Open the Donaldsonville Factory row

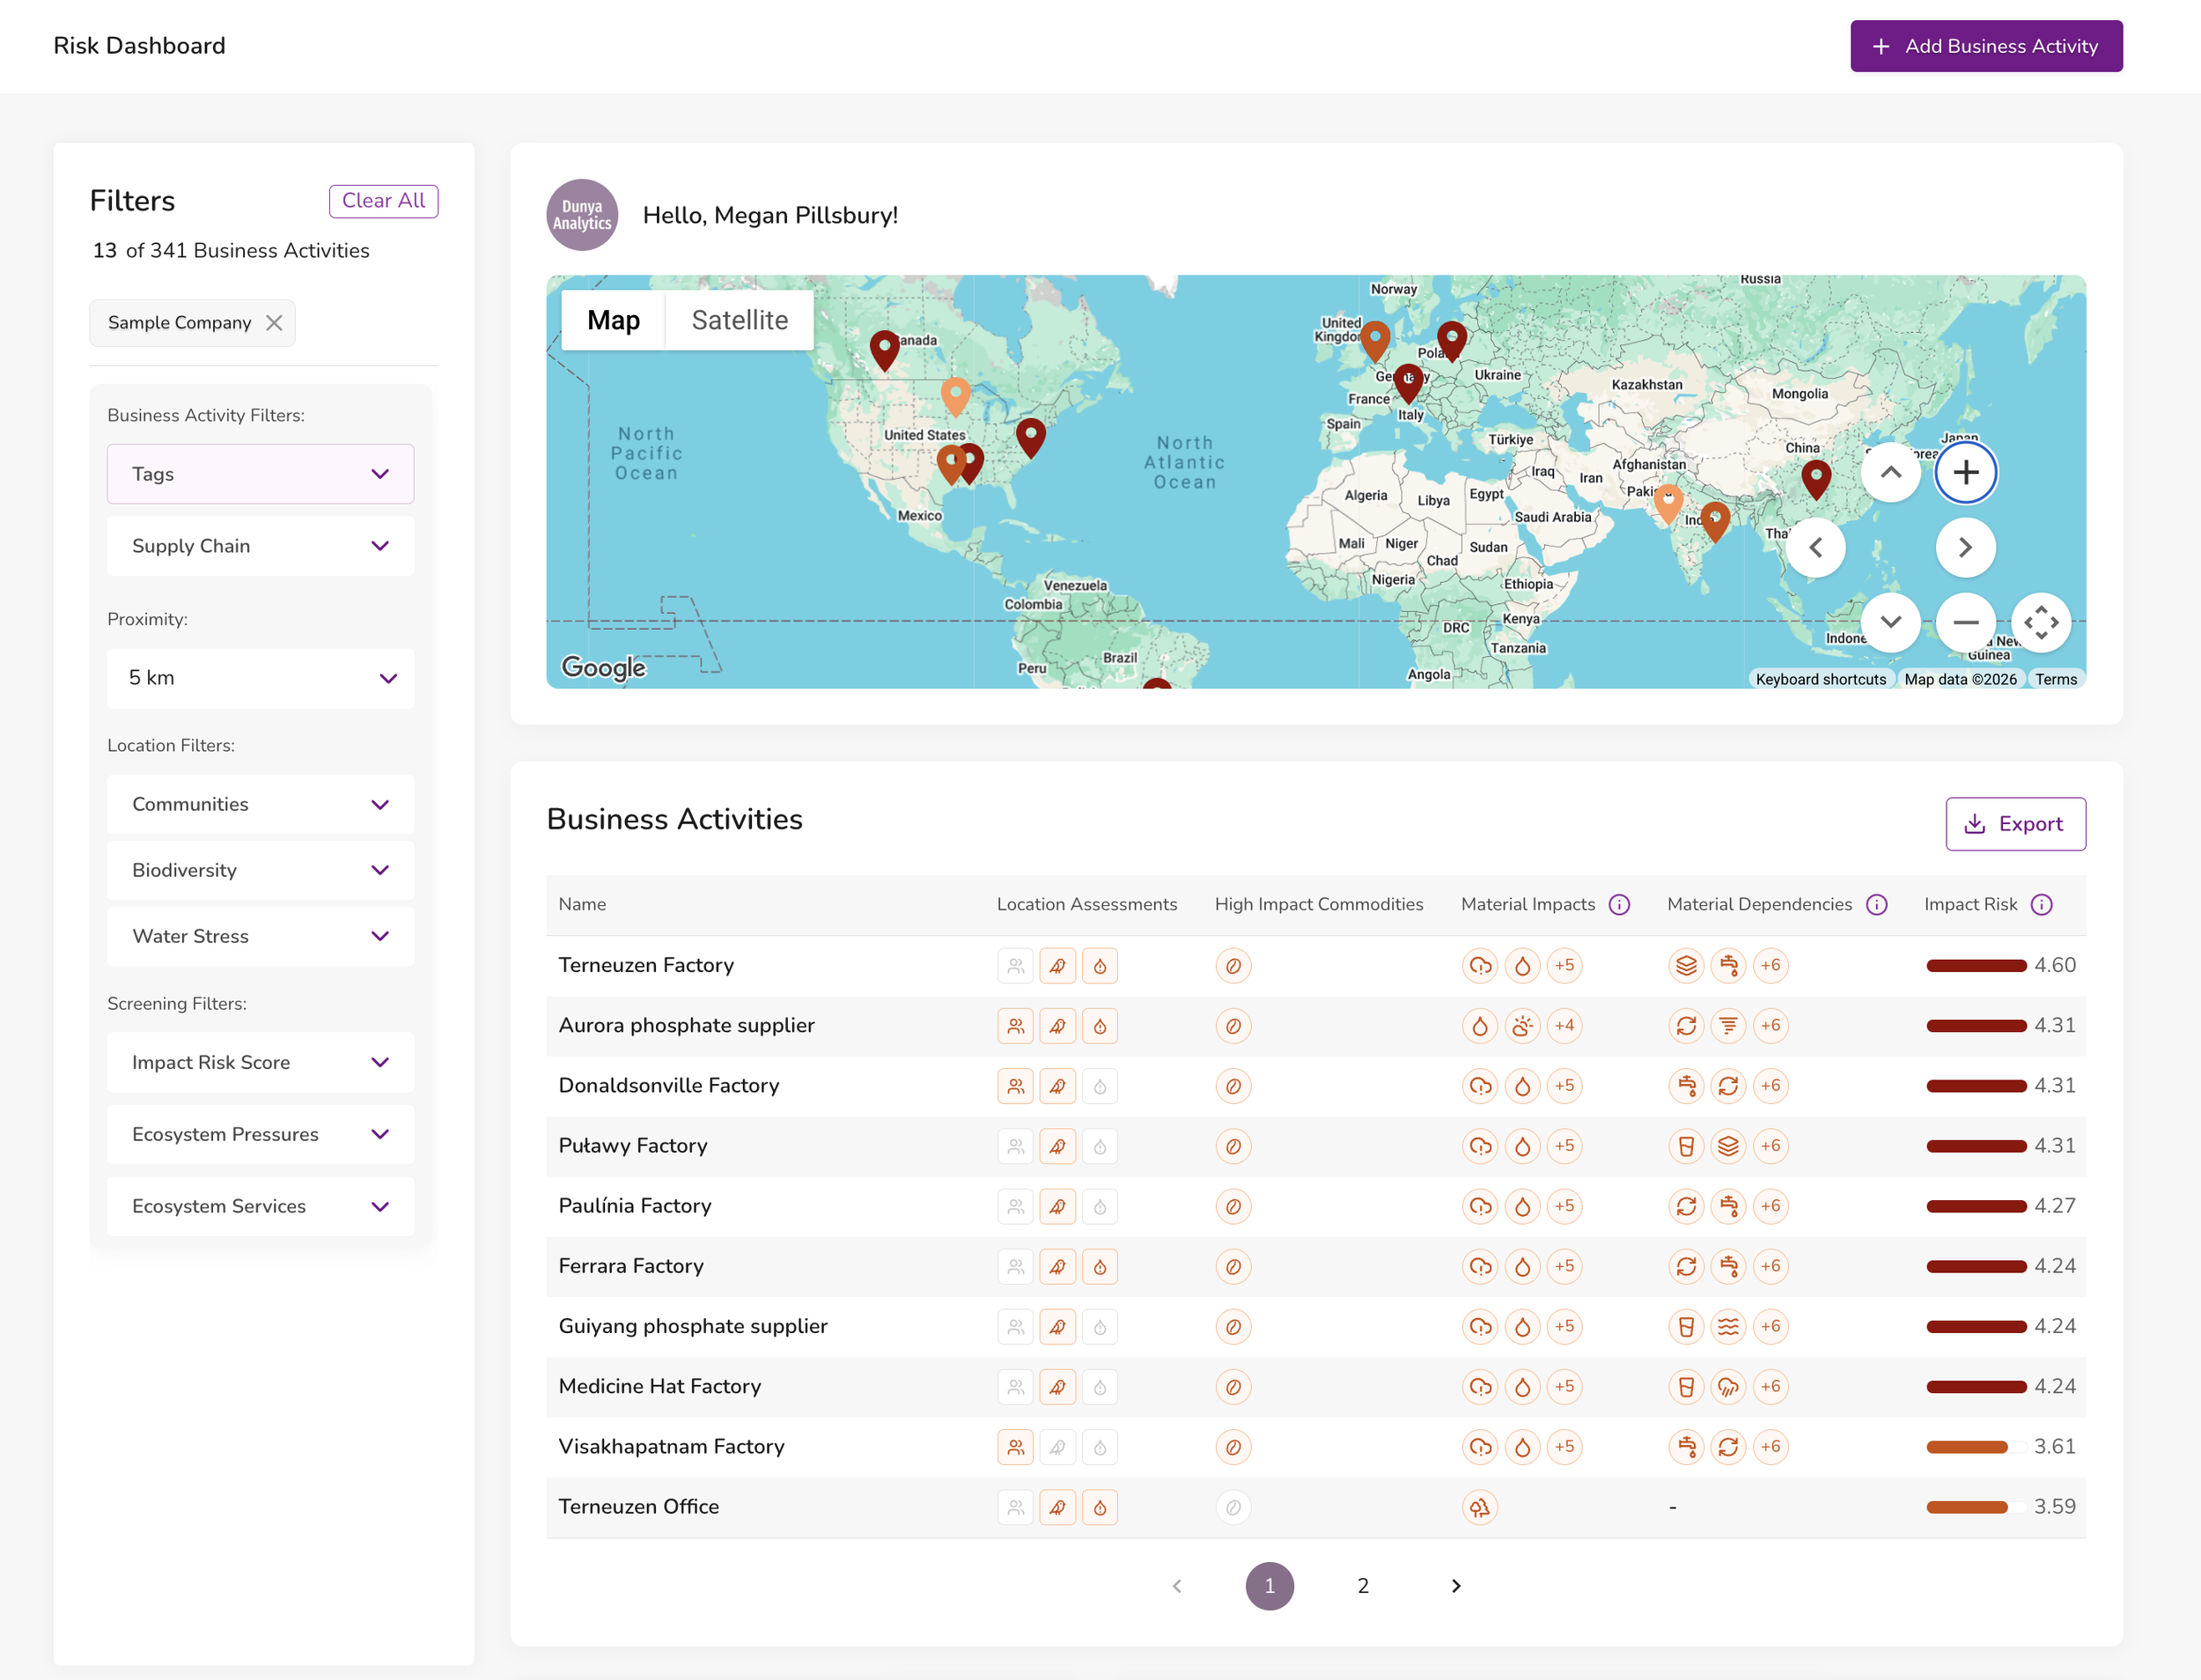1316,1086
